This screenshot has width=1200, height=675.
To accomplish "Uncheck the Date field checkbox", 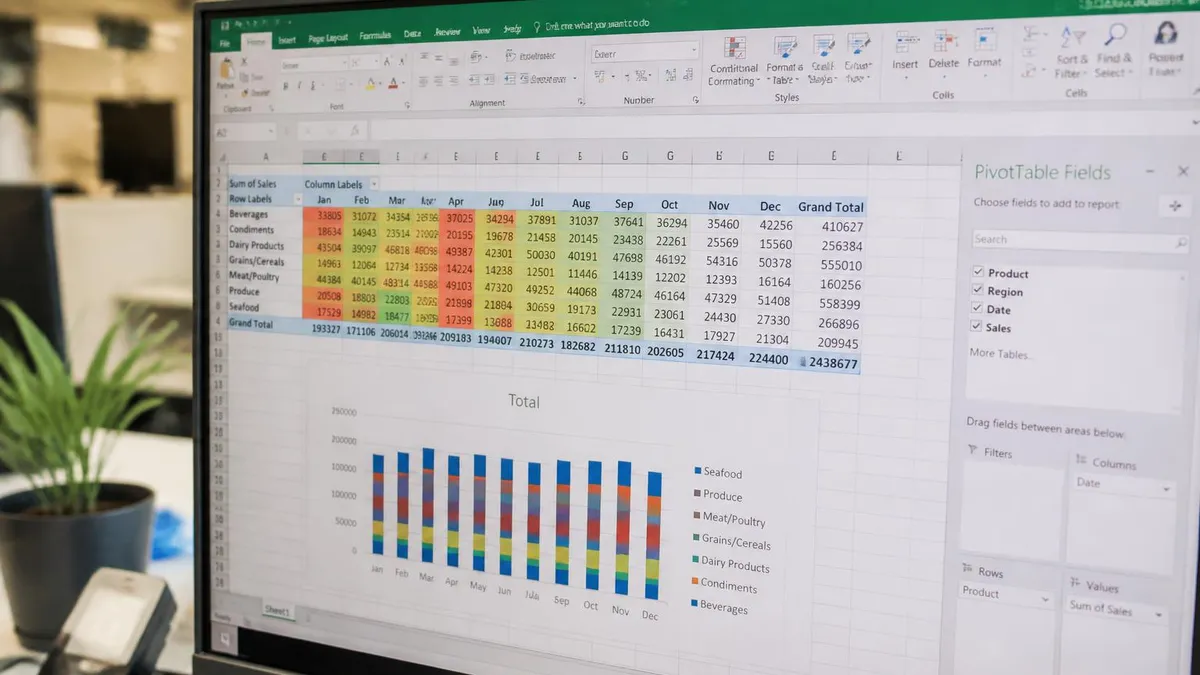I will [977, 307].
